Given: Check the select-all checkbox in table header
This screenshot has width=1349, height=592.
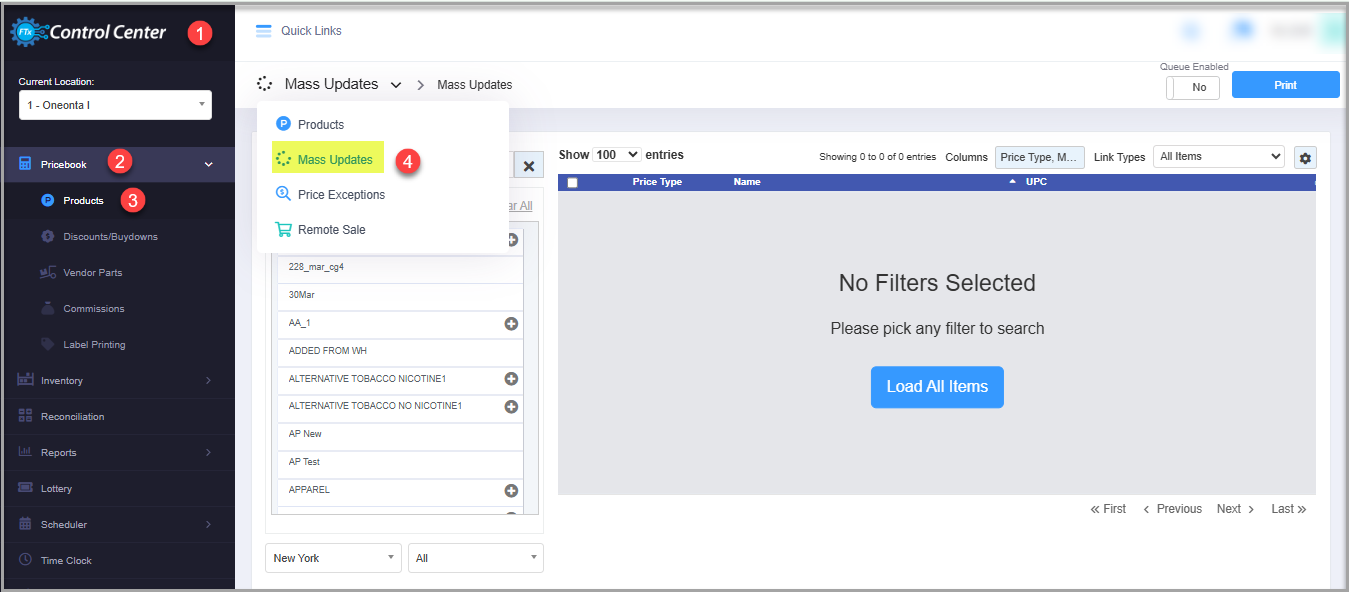Looking at the screenshot, I should (572, 183).
